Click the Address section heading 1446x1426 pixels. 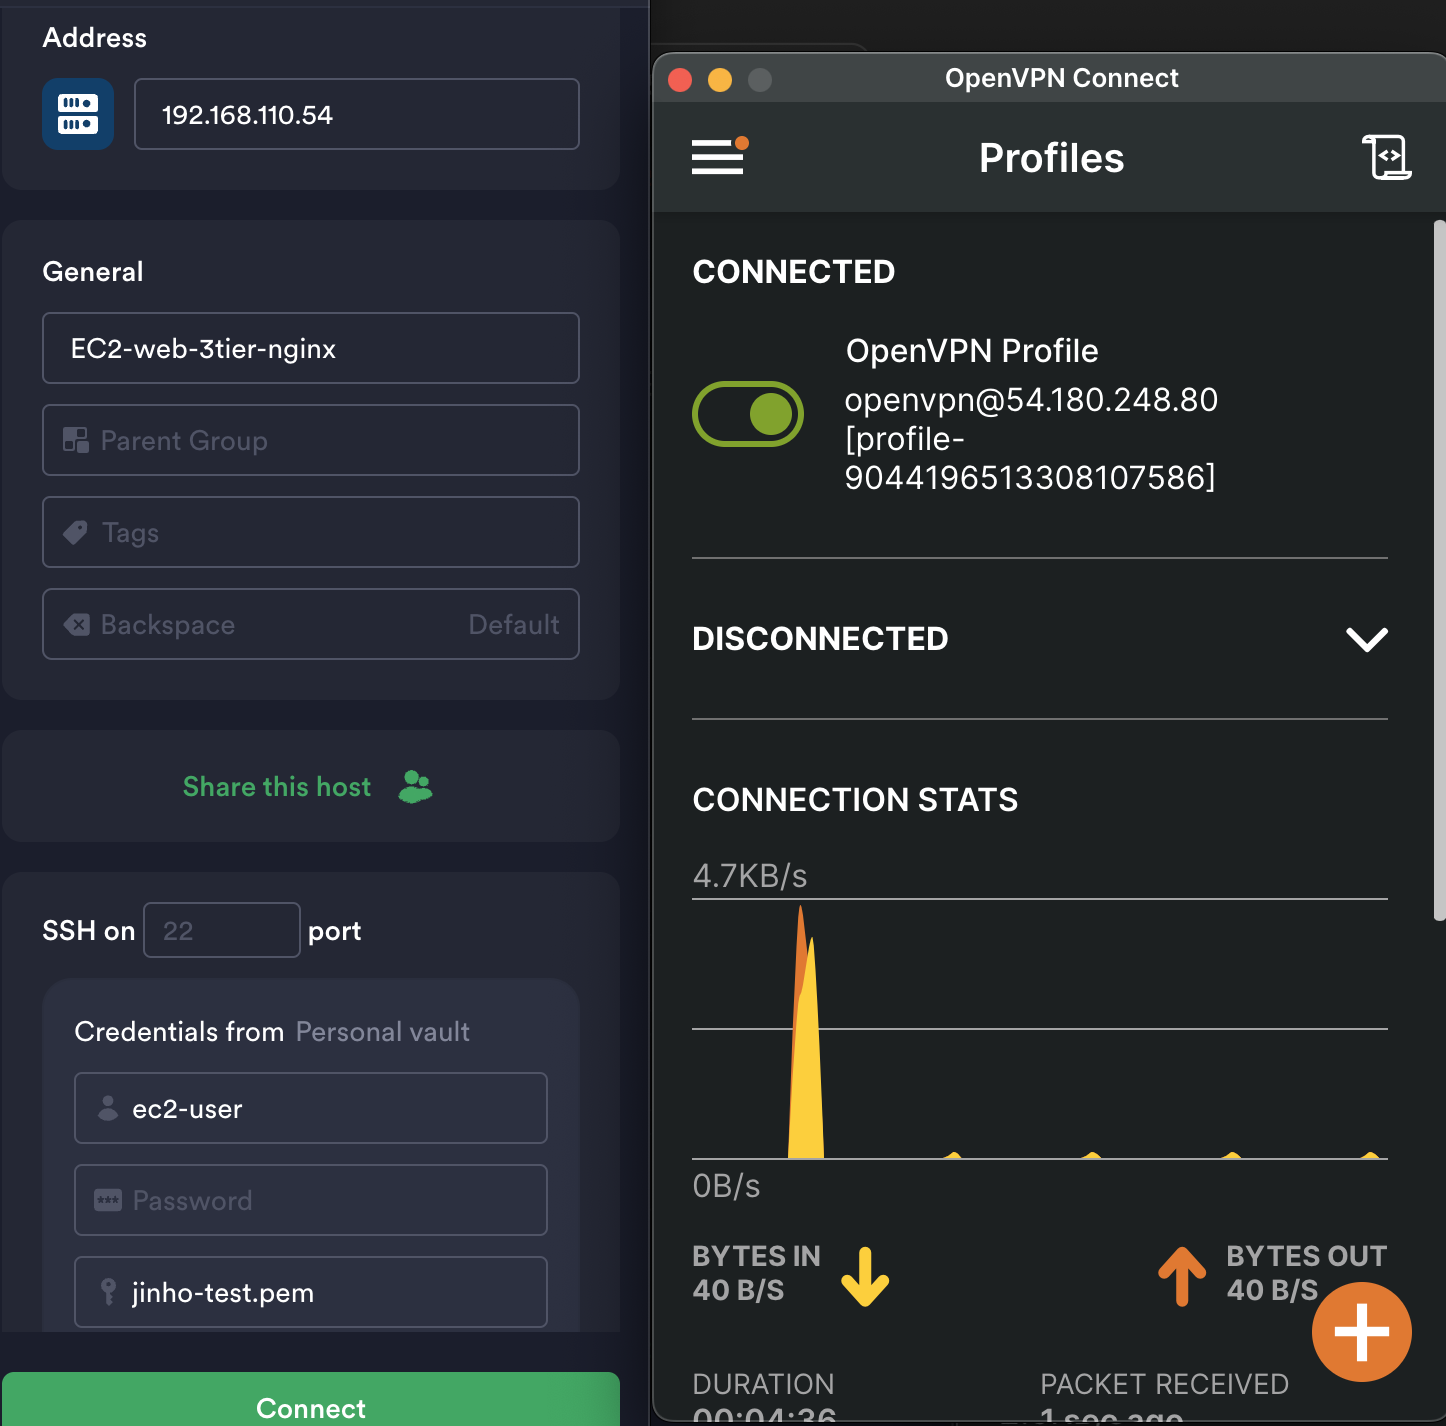pyautogui.click(x=95, y=38)
